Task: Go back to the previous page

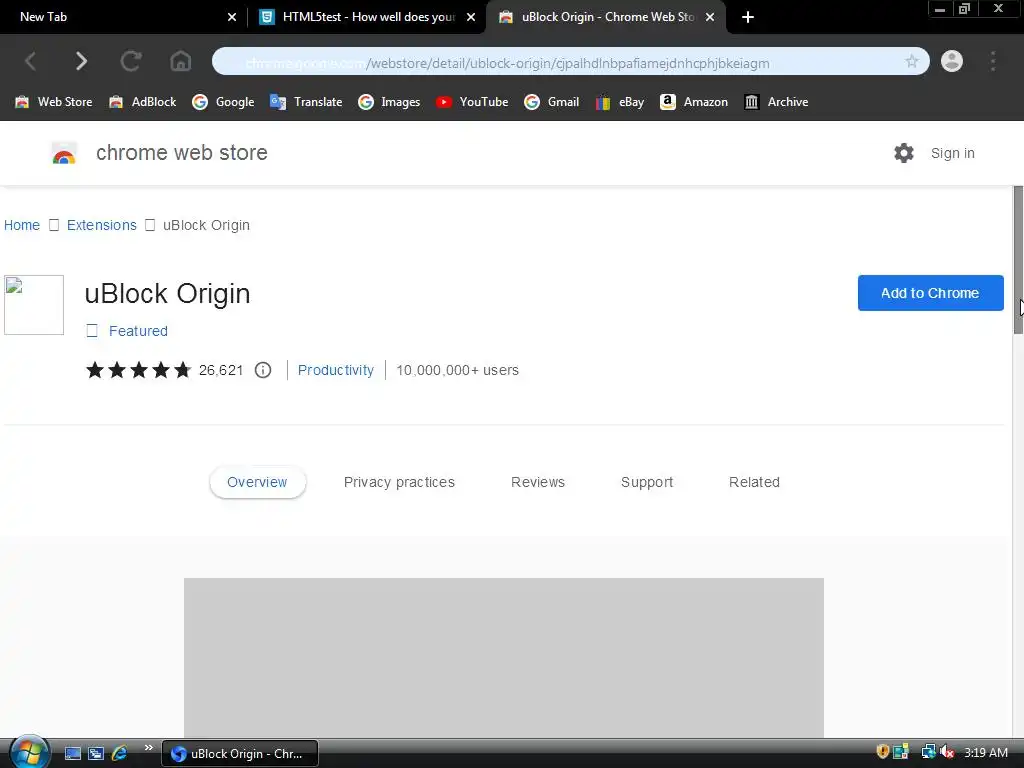Action: tap(31, 61)
